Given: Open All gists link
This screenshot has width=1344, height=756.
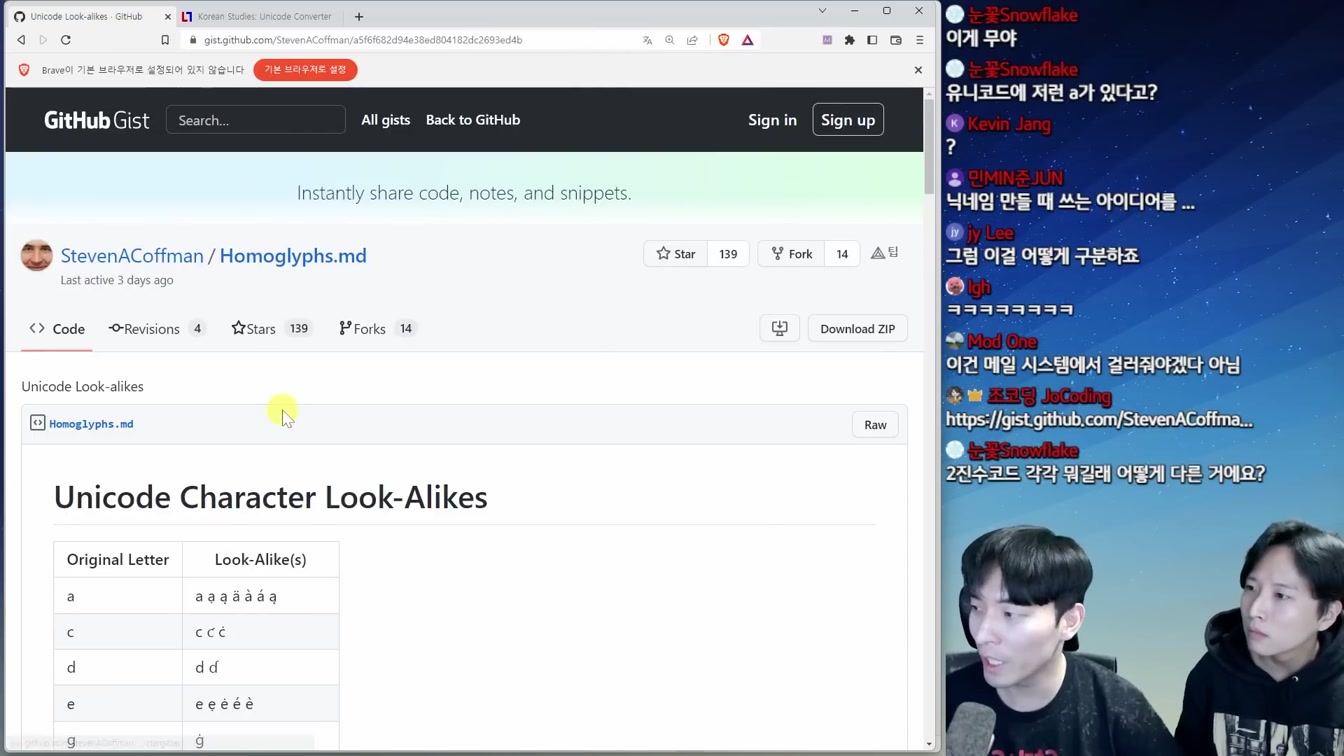Looking at the screenshot, I should [386, 120].
